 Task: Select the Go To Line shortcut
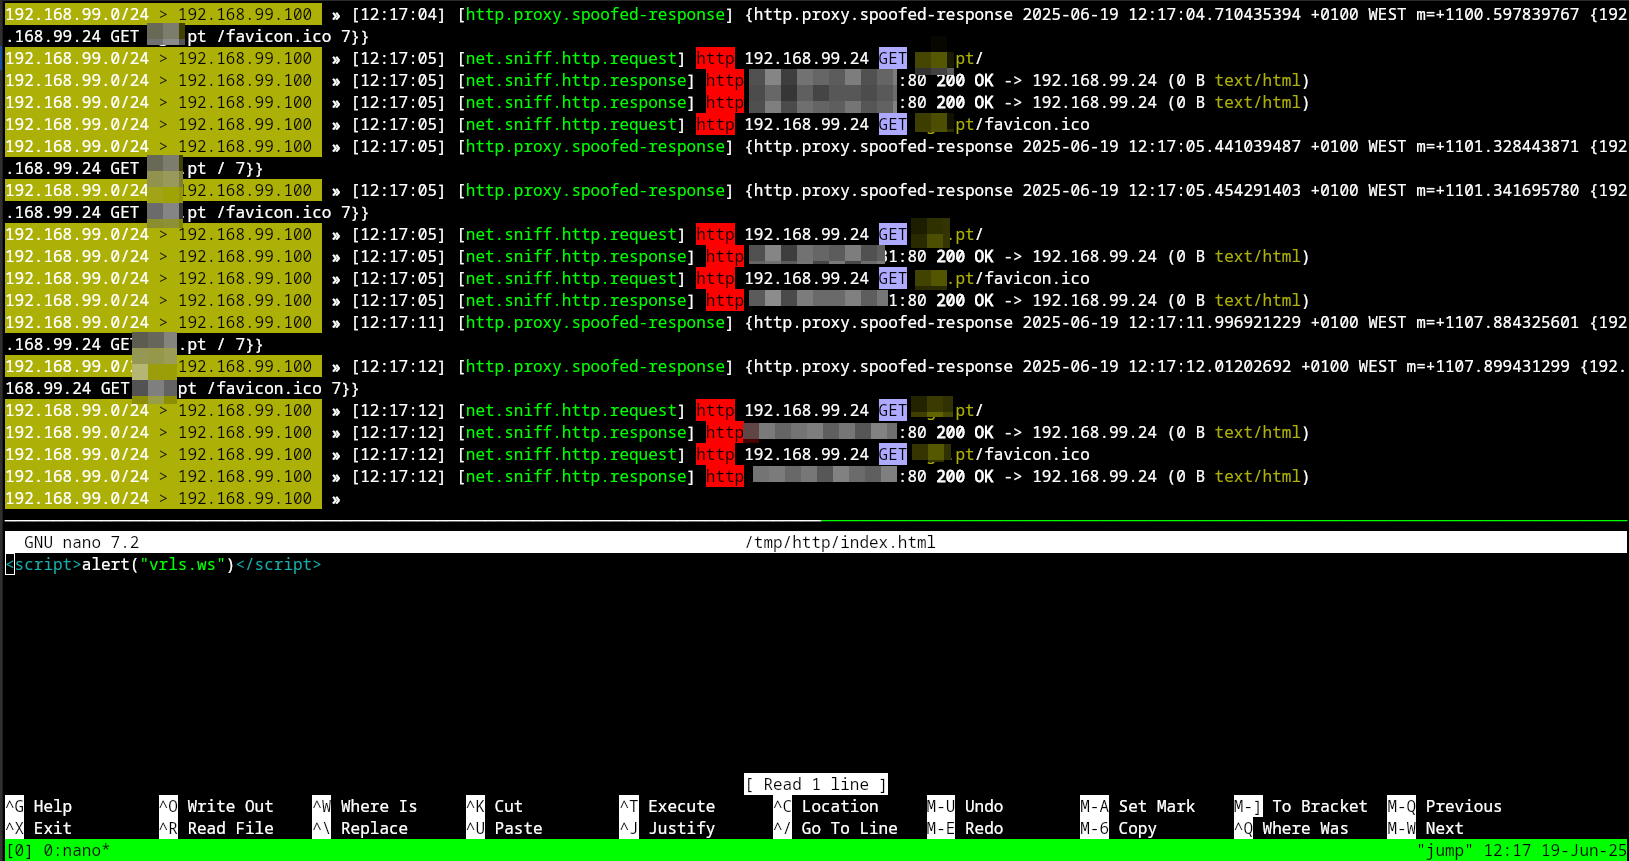click(x=848, y=828)
